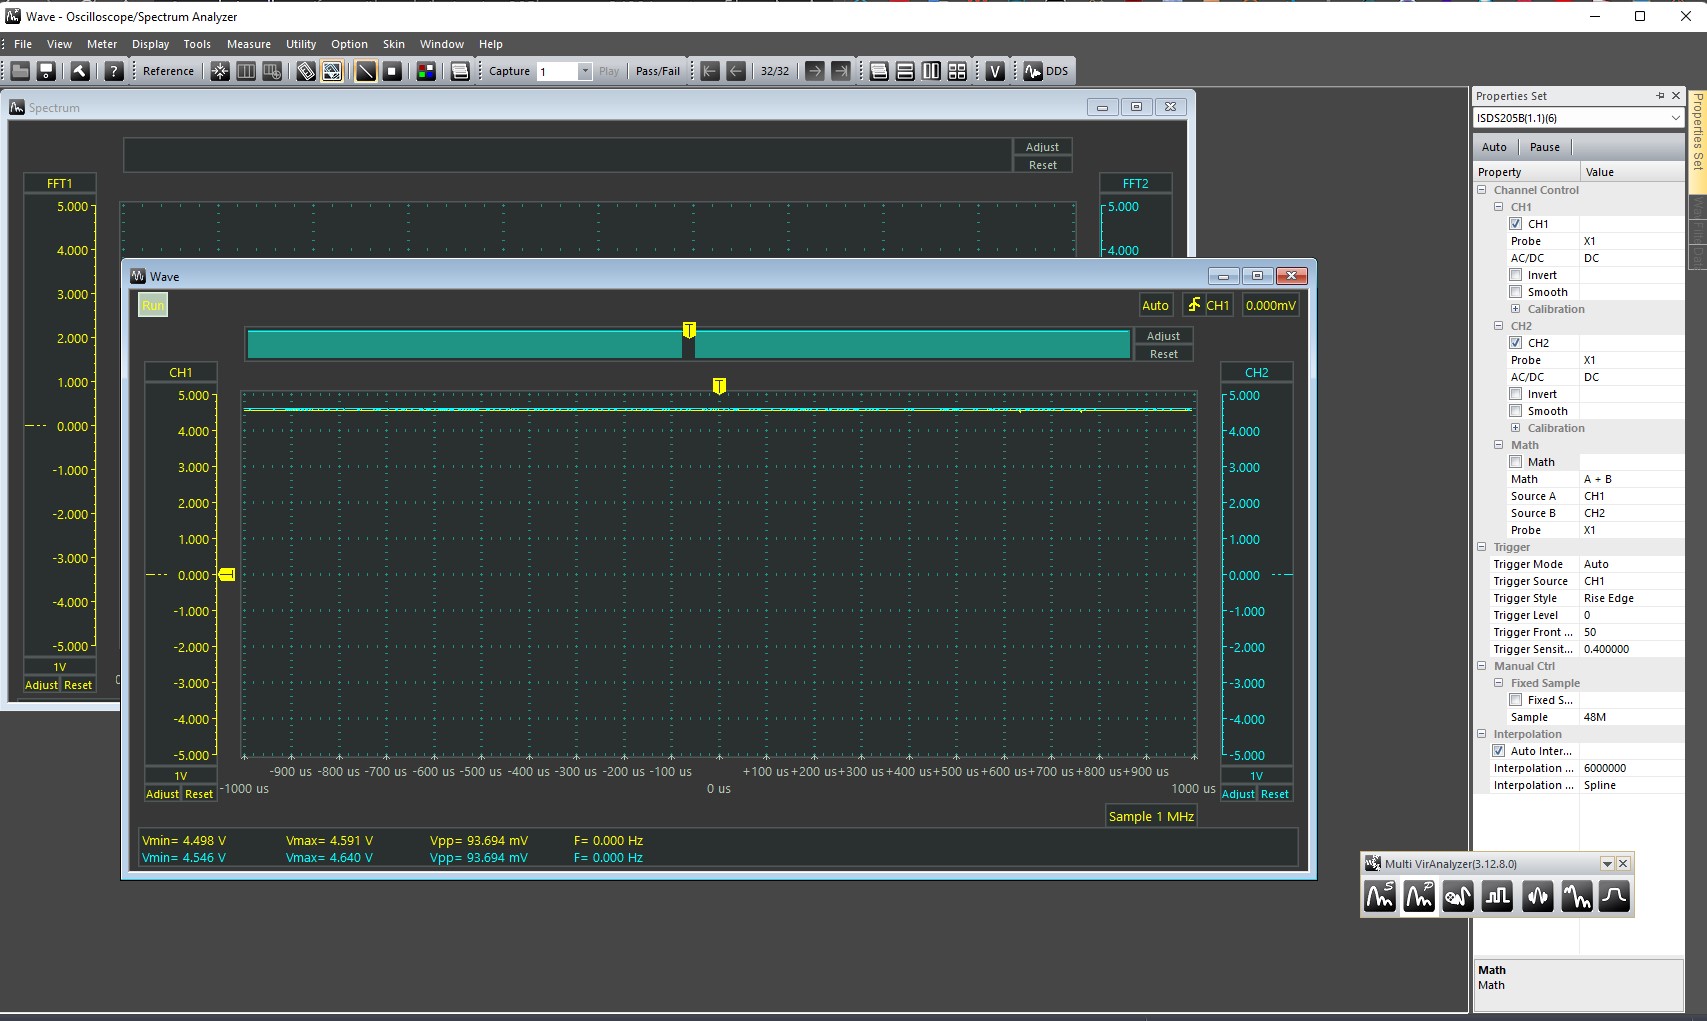
Task: Collapse the Manual Ctrl section
Action: (1482, 666)
